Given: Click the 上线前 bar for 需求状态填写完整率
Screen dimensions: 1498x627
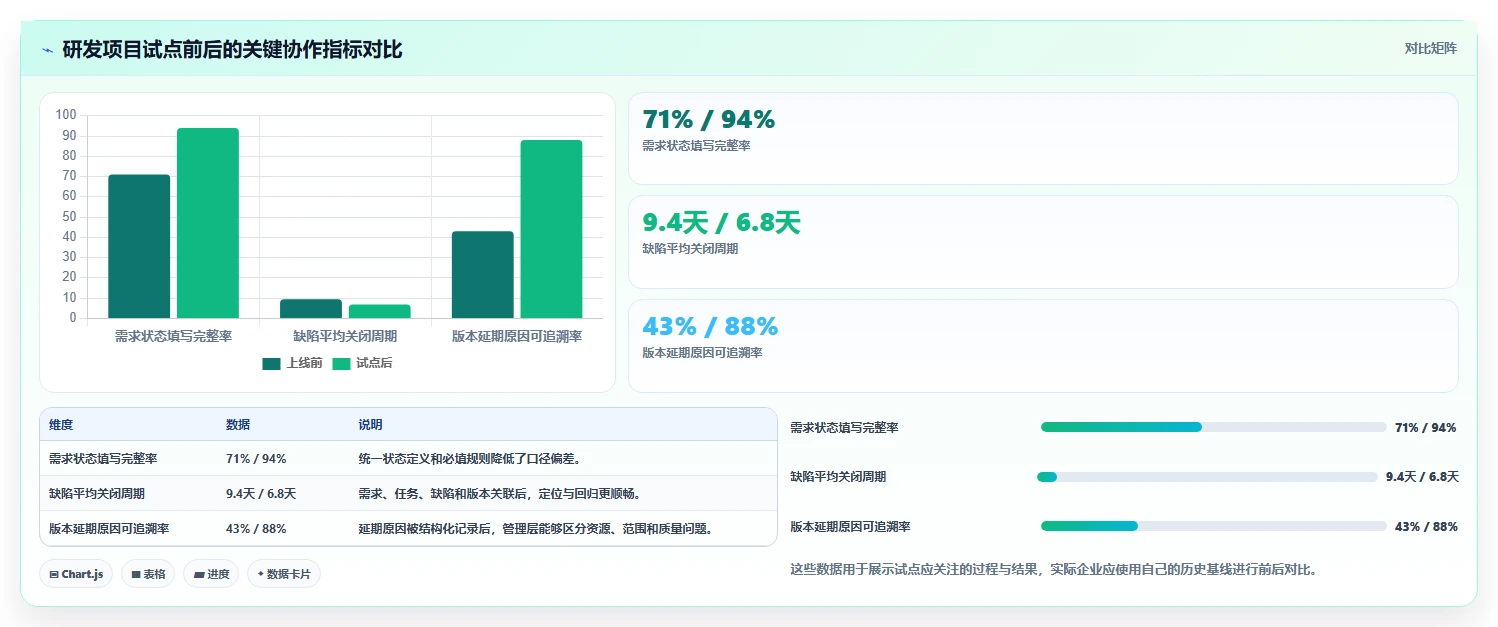Looking at the screenshot, I should (x=139, y=246).
